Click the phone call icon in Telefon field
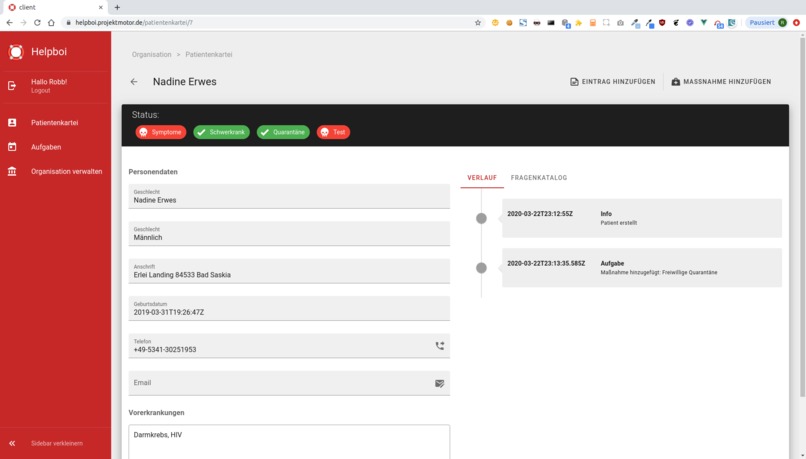The height and width of the screenshot is (459, 806). tap(439, 346)
